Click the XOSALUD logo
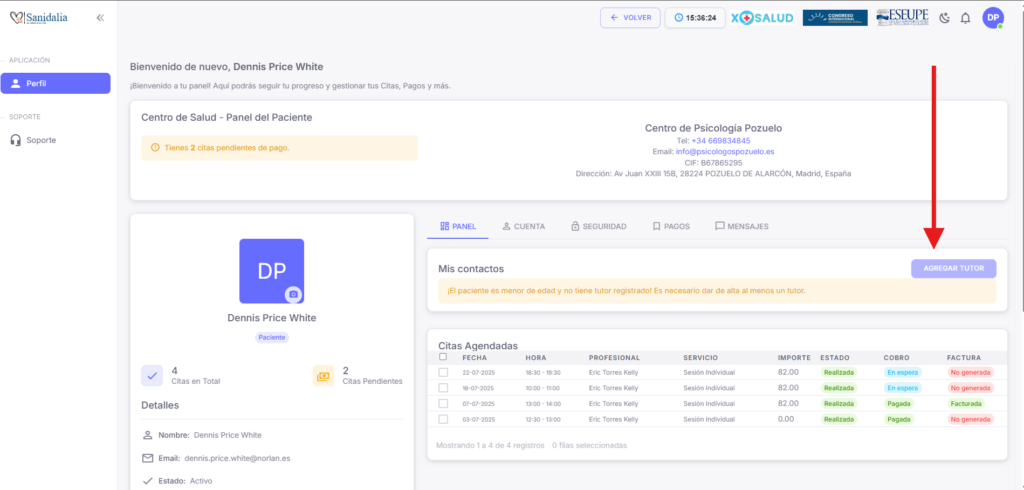 [x=762, y=18]
